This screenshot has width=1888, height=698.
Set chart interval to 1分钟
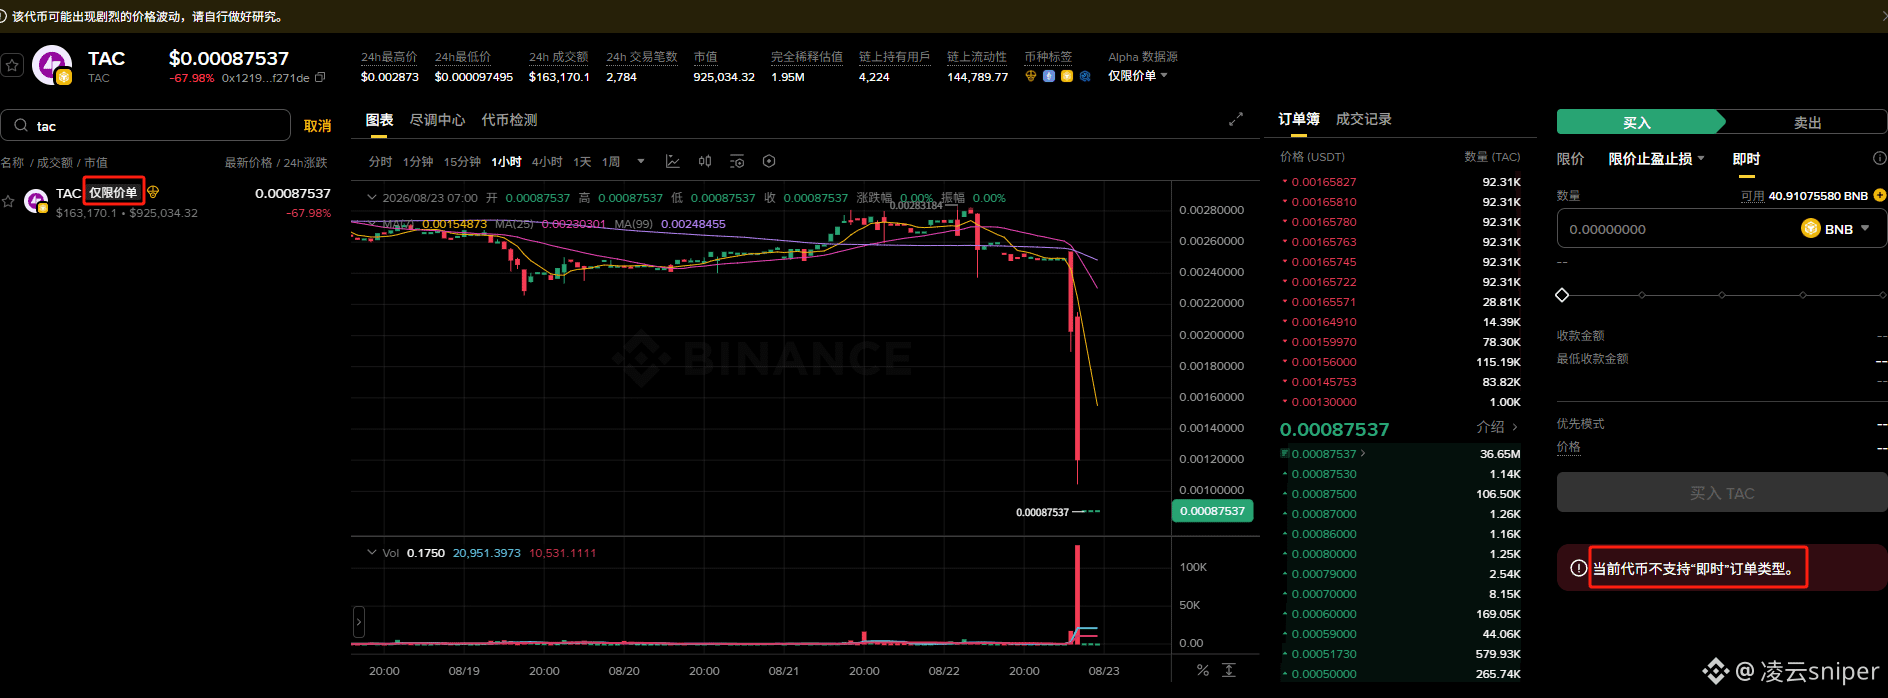[418, 161]
